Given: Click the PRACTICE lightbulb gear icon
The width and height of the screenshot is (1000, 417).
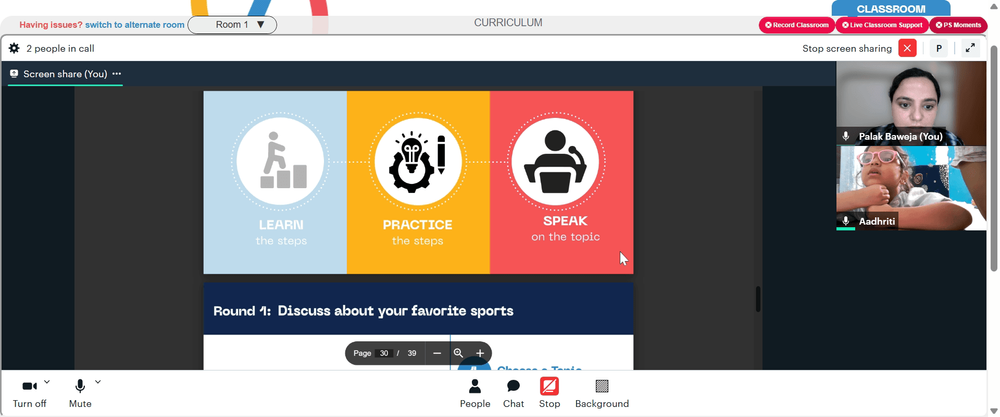Looking at the screenshot, I should click(x=418, y=161).
